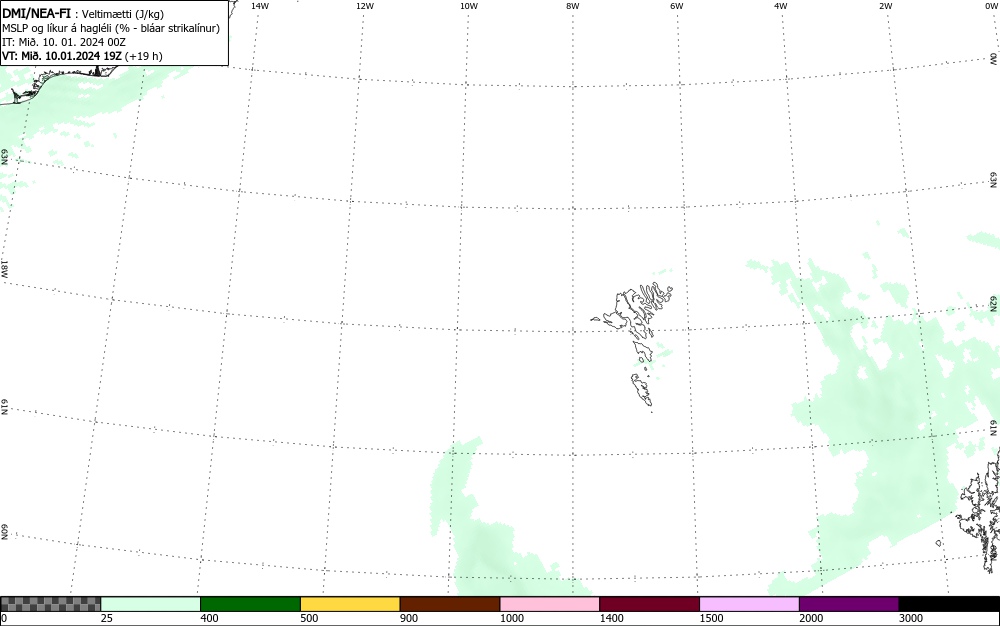Click the grey checkered 0–25 legend swatch
This screenshot has height=626, width=1000.
coord(50,604)
